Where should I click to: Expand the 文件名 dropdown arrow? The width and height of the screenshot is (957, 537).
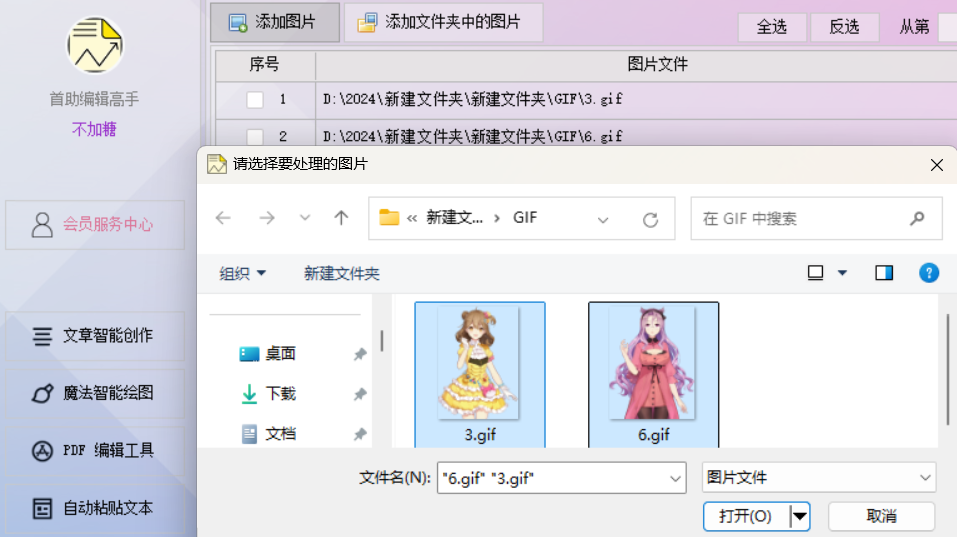pyautogui.click(x=675, y=478)
